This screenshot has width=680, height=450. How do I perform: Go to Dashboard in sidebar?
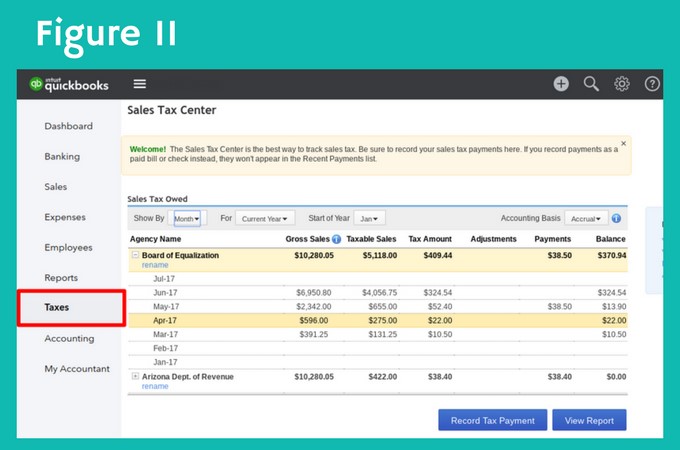[x=69, y=126]
